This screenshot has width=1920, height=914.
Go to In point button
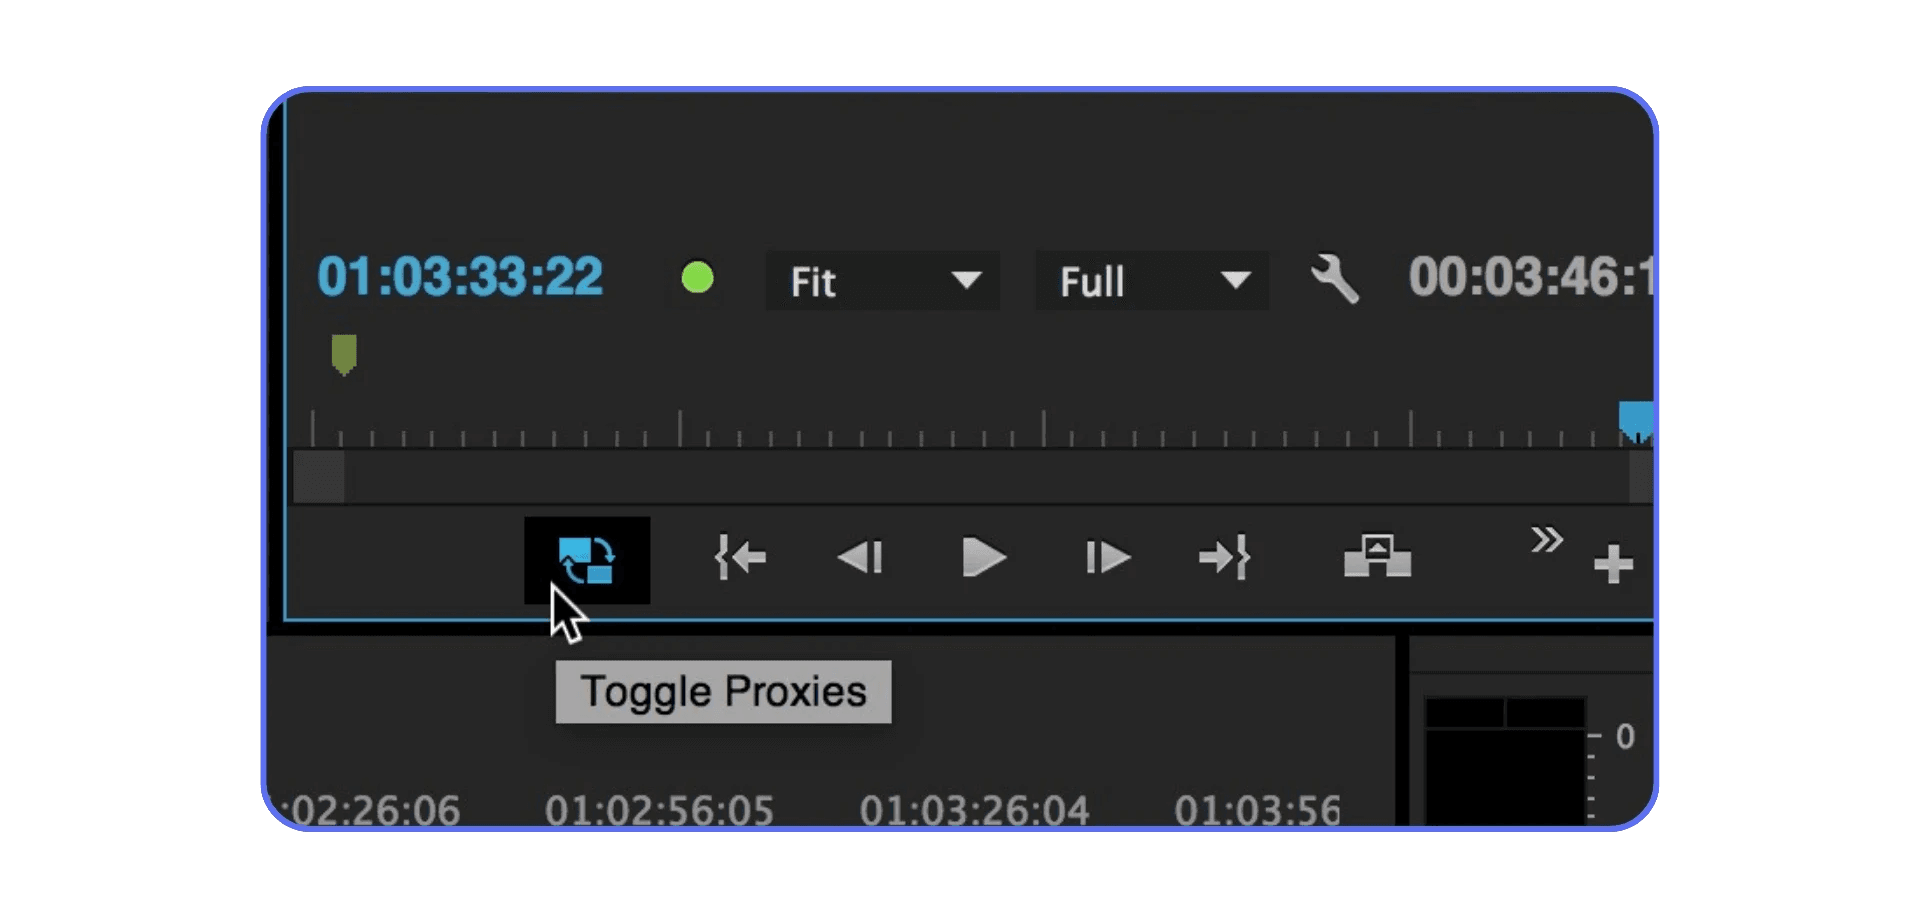740,558
